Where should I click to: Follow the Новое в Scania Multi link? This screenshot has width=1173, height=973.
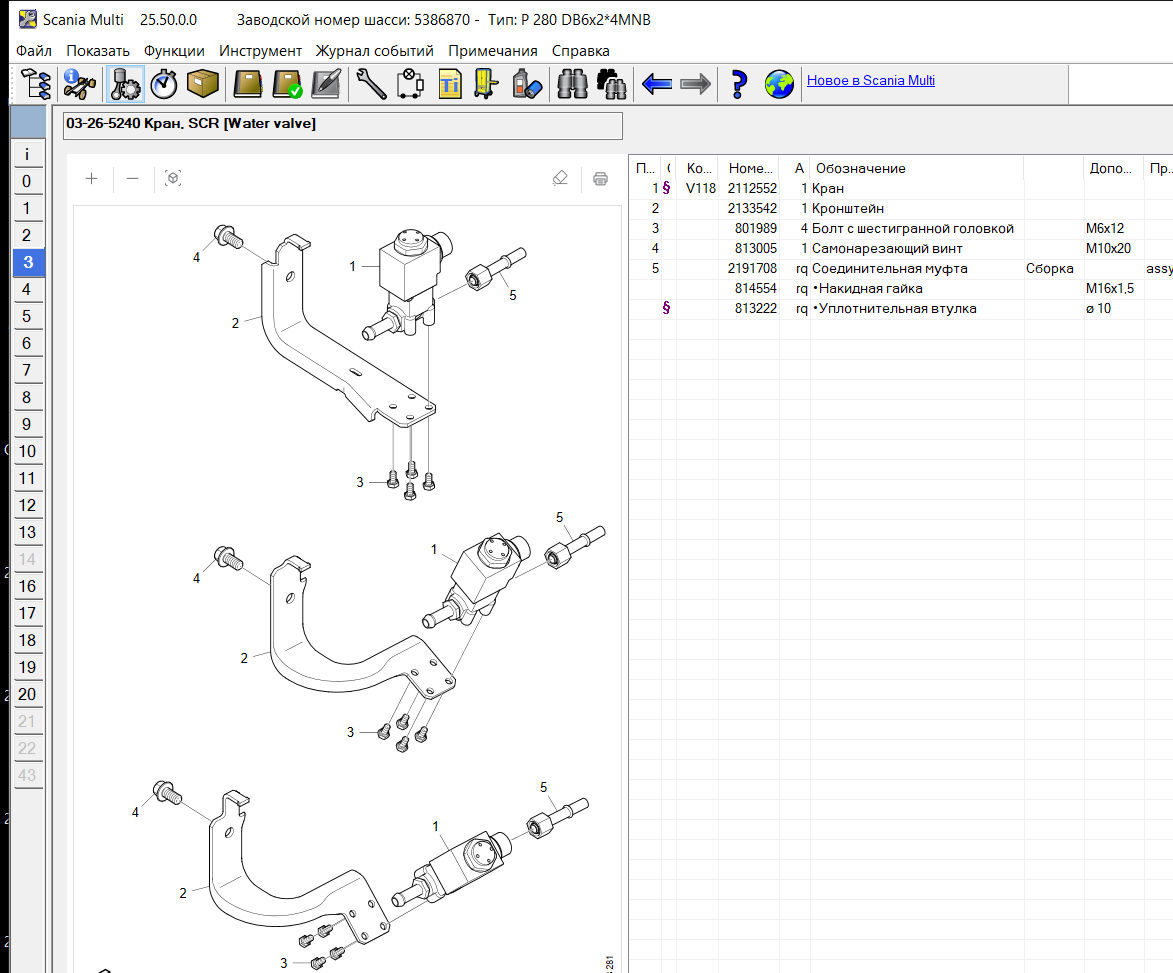click(x=871, y=80)
